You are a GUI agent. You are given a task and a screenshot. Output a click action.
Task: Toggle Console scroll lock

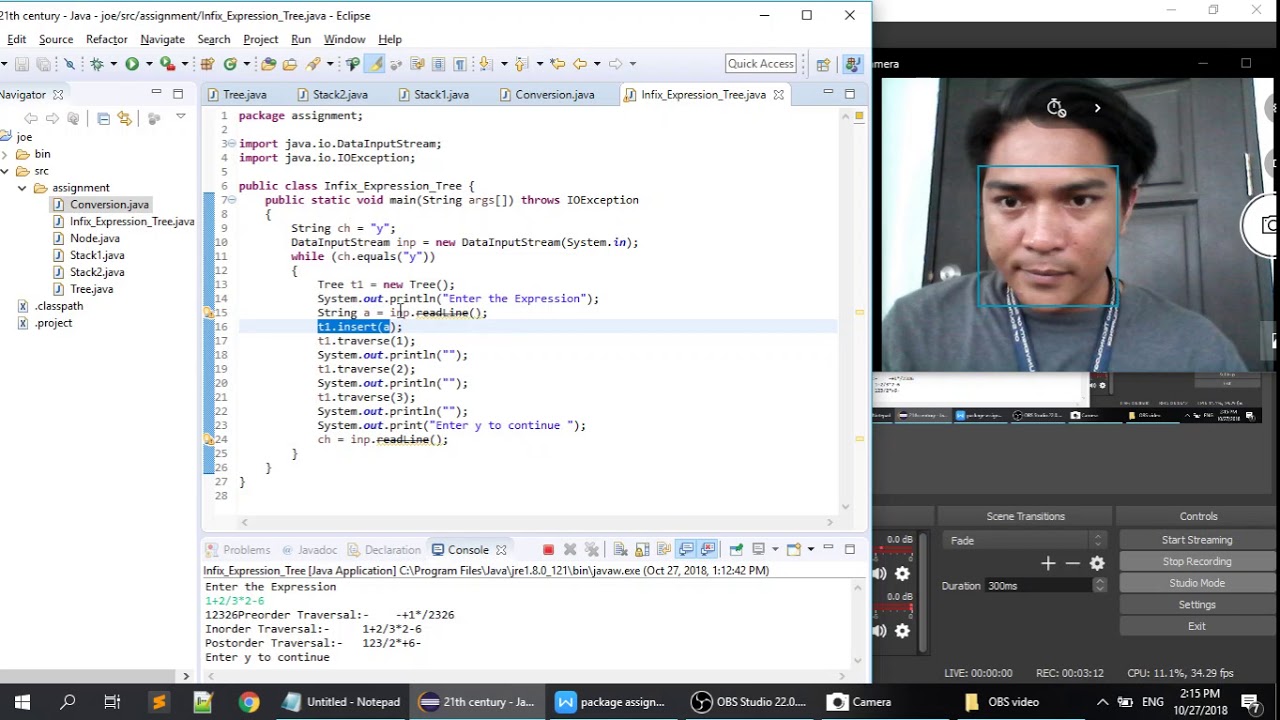[x=642, y=549]
